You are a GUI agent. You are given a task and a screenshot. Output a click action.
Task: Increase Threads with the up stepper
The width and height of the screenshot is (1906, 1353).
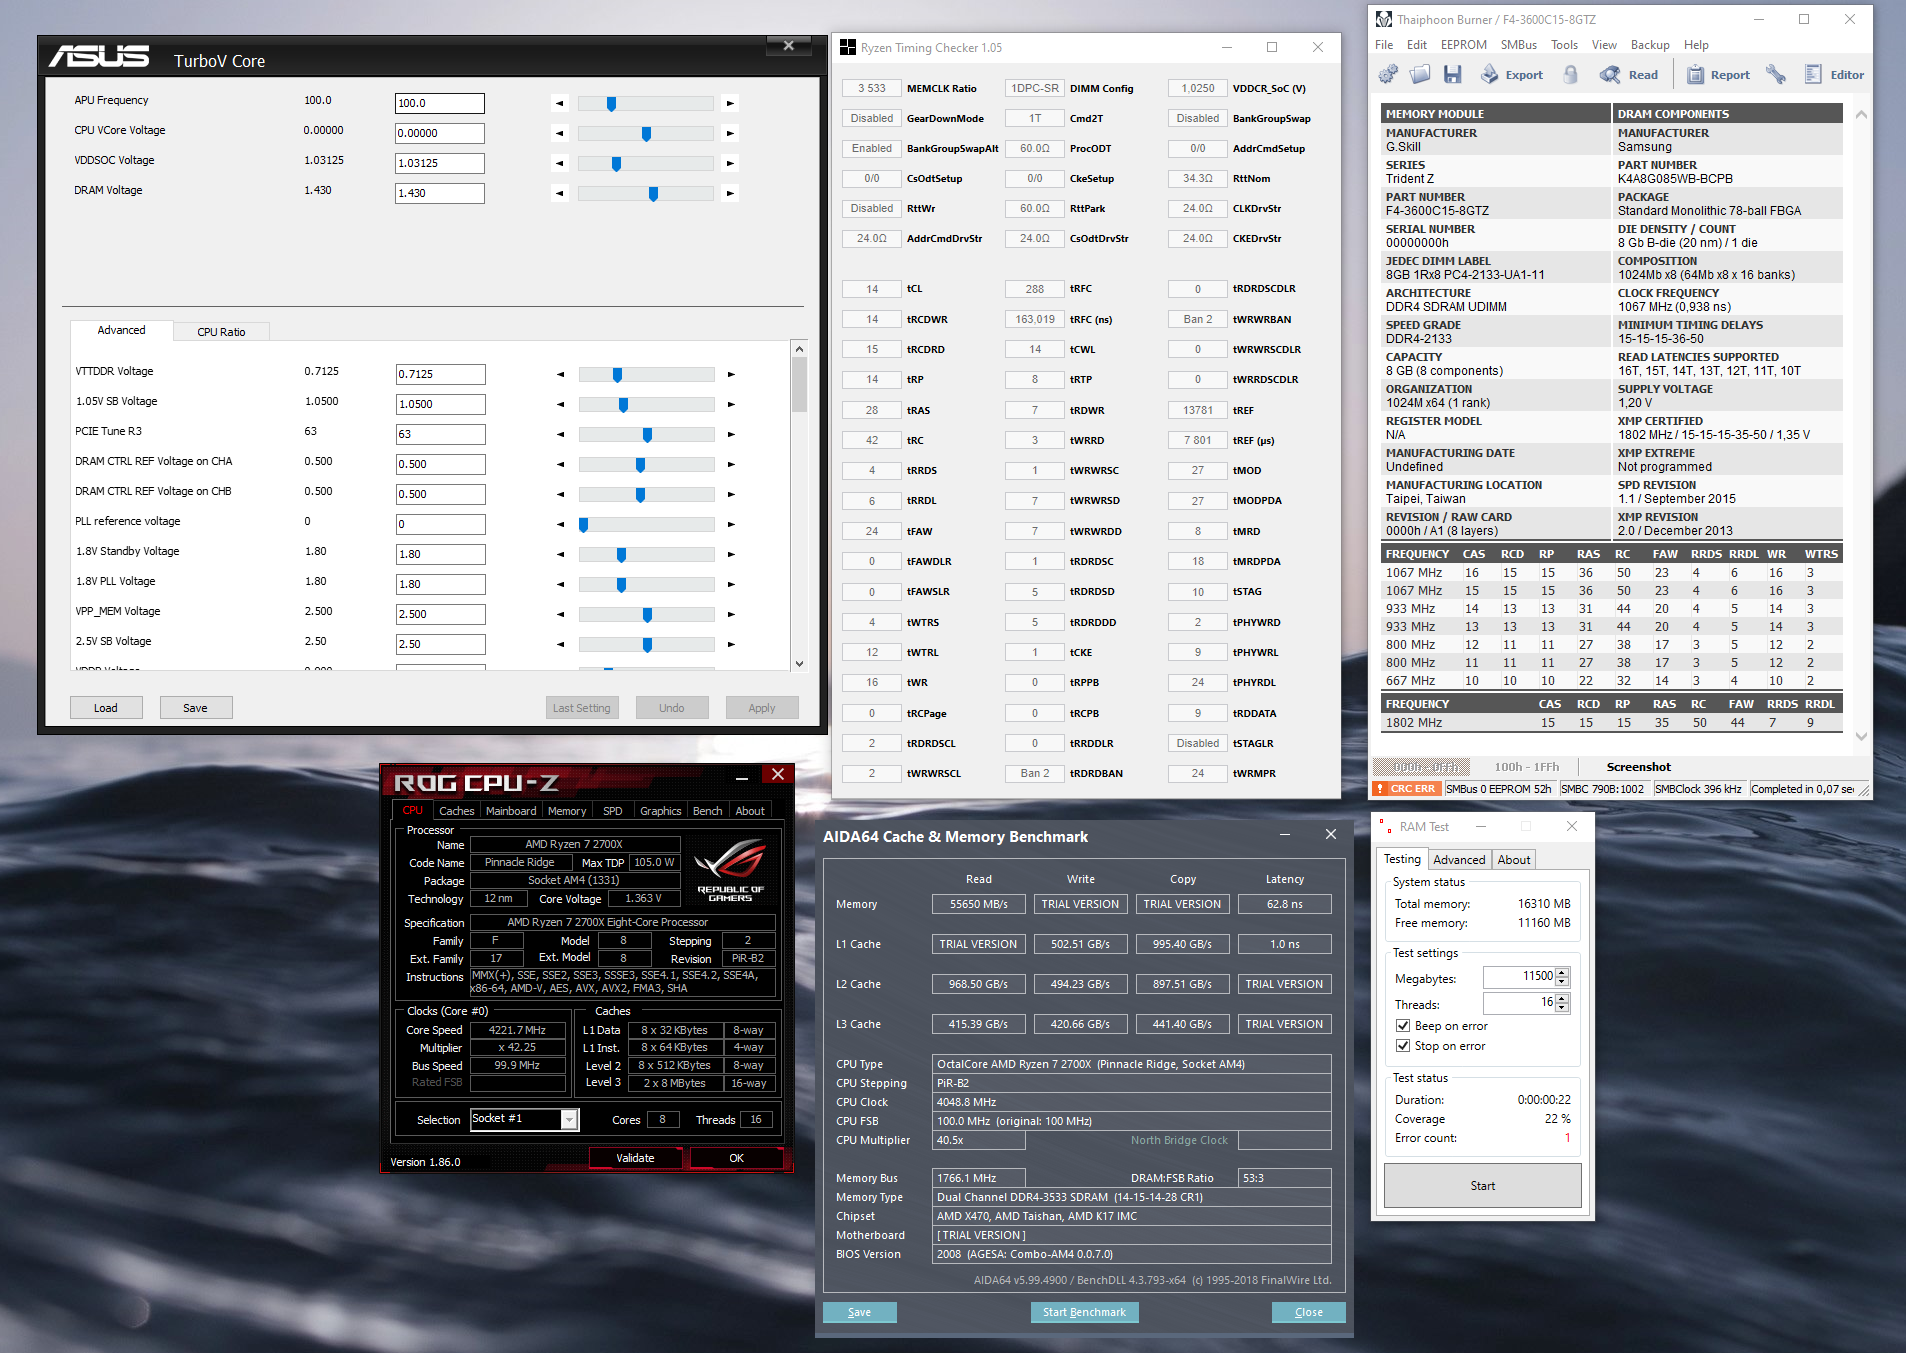click(1562, 998)
